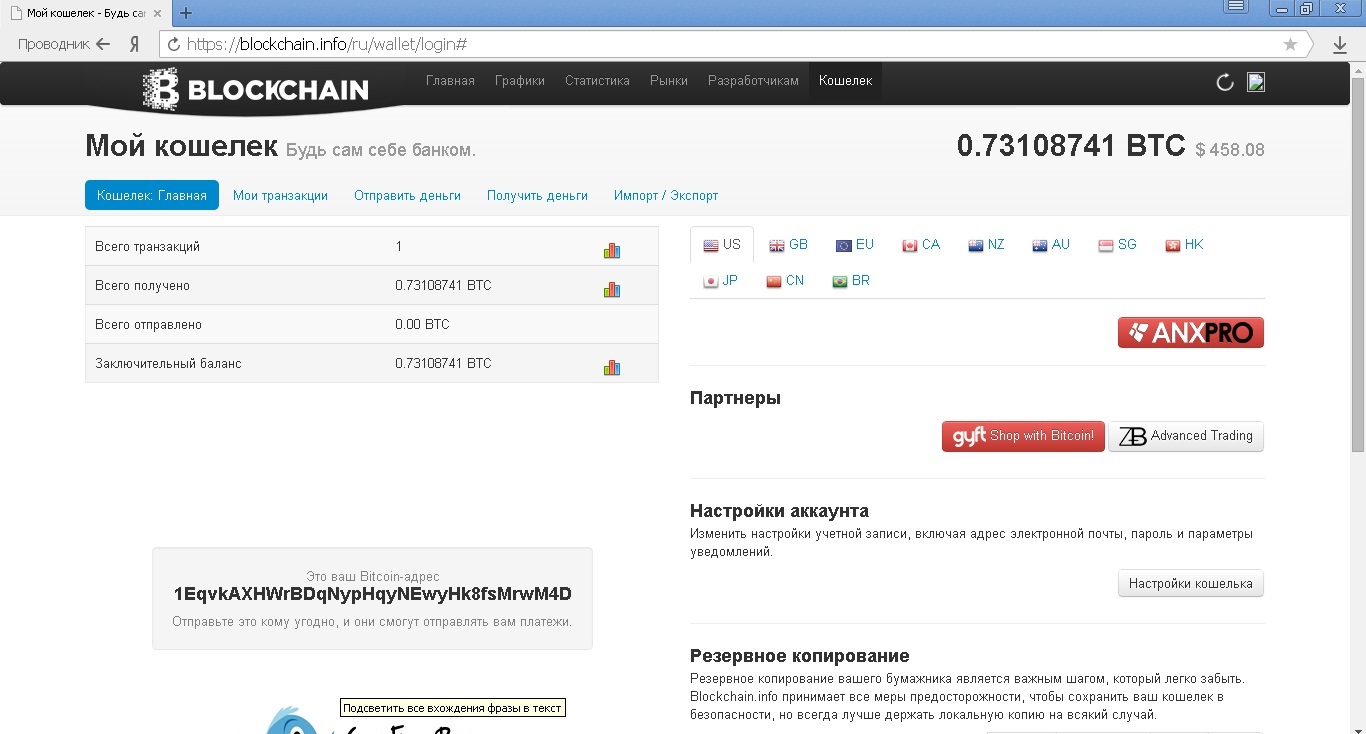
Task: Select the BR currency tab
Action: tap(851, 281)
